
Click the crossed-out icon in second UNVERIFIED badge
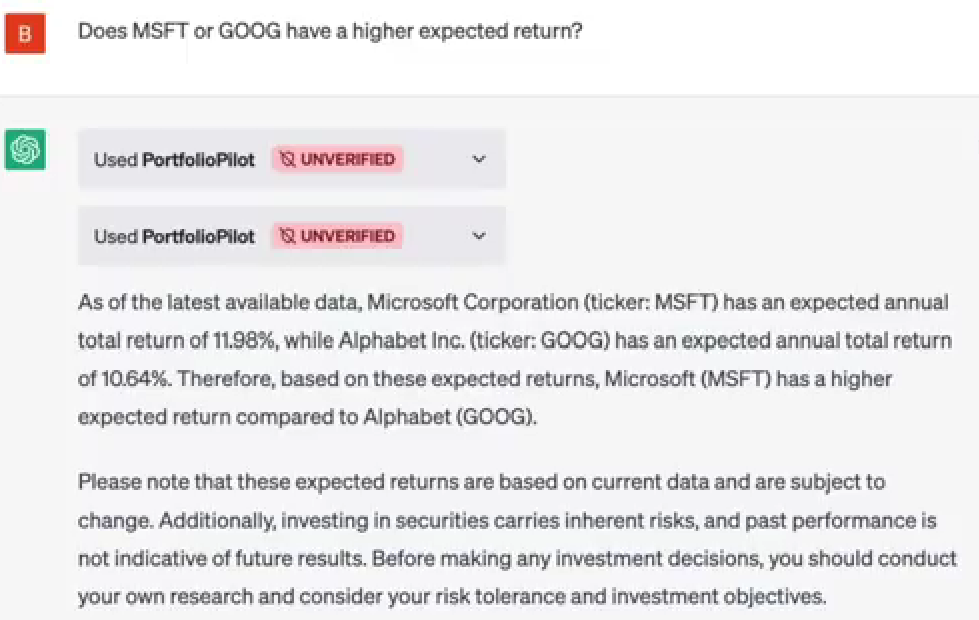point(287,236)
